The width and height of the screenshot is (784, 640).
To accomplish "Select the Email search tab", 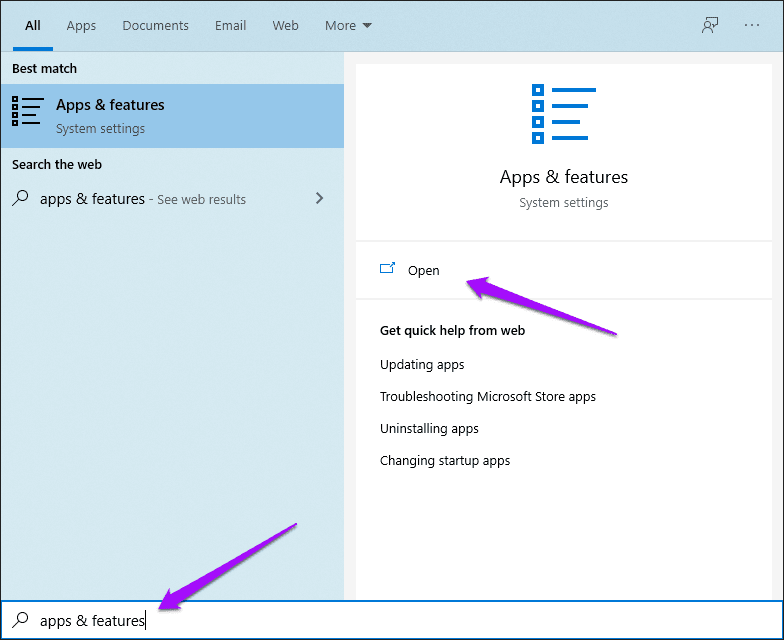I will click(x=230, y=26).
